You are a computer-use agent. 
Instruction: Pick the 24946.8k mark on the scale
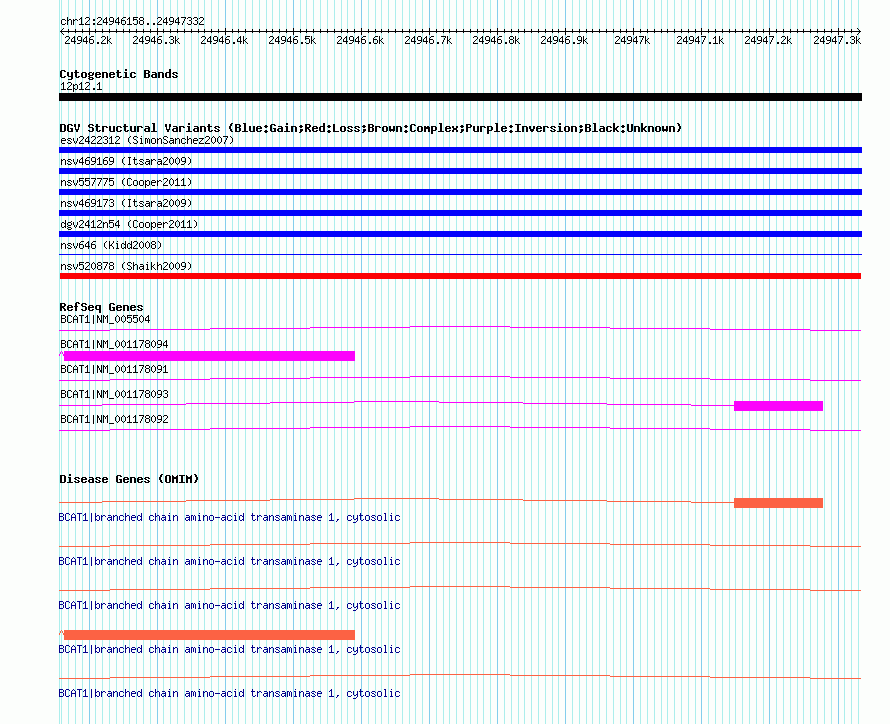(497, 40)
